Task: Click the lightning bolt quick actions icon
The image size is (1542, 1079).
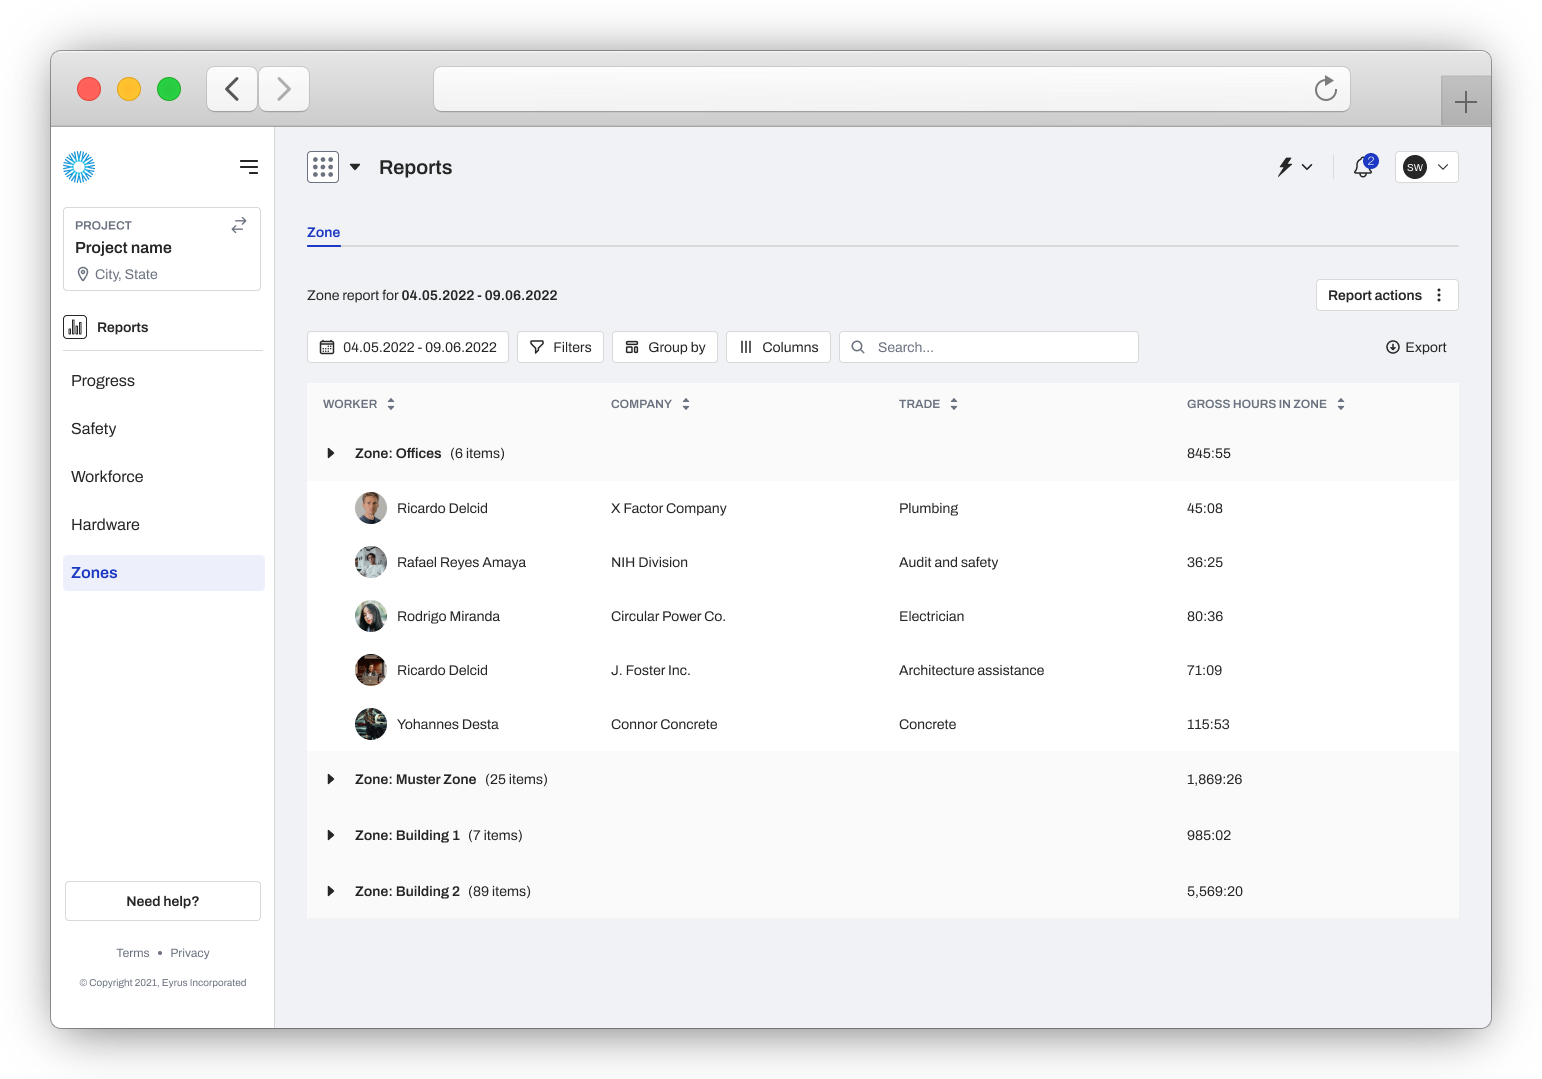Action: coord(1286,167)
